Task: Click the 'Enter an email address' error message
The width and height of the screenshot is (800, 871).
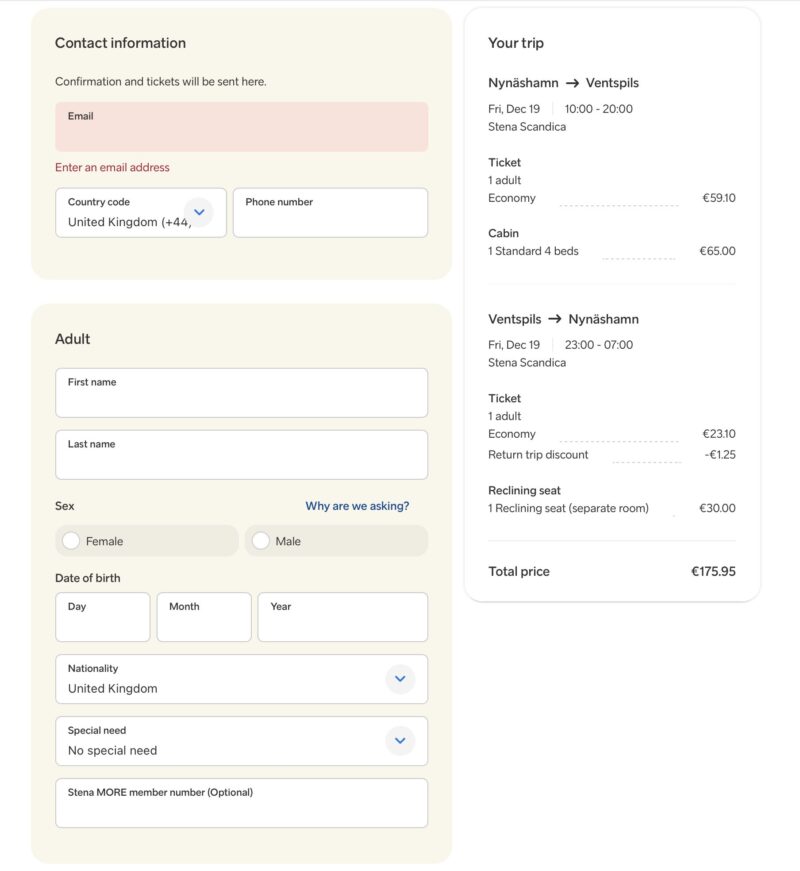Action: pos(112,168)
